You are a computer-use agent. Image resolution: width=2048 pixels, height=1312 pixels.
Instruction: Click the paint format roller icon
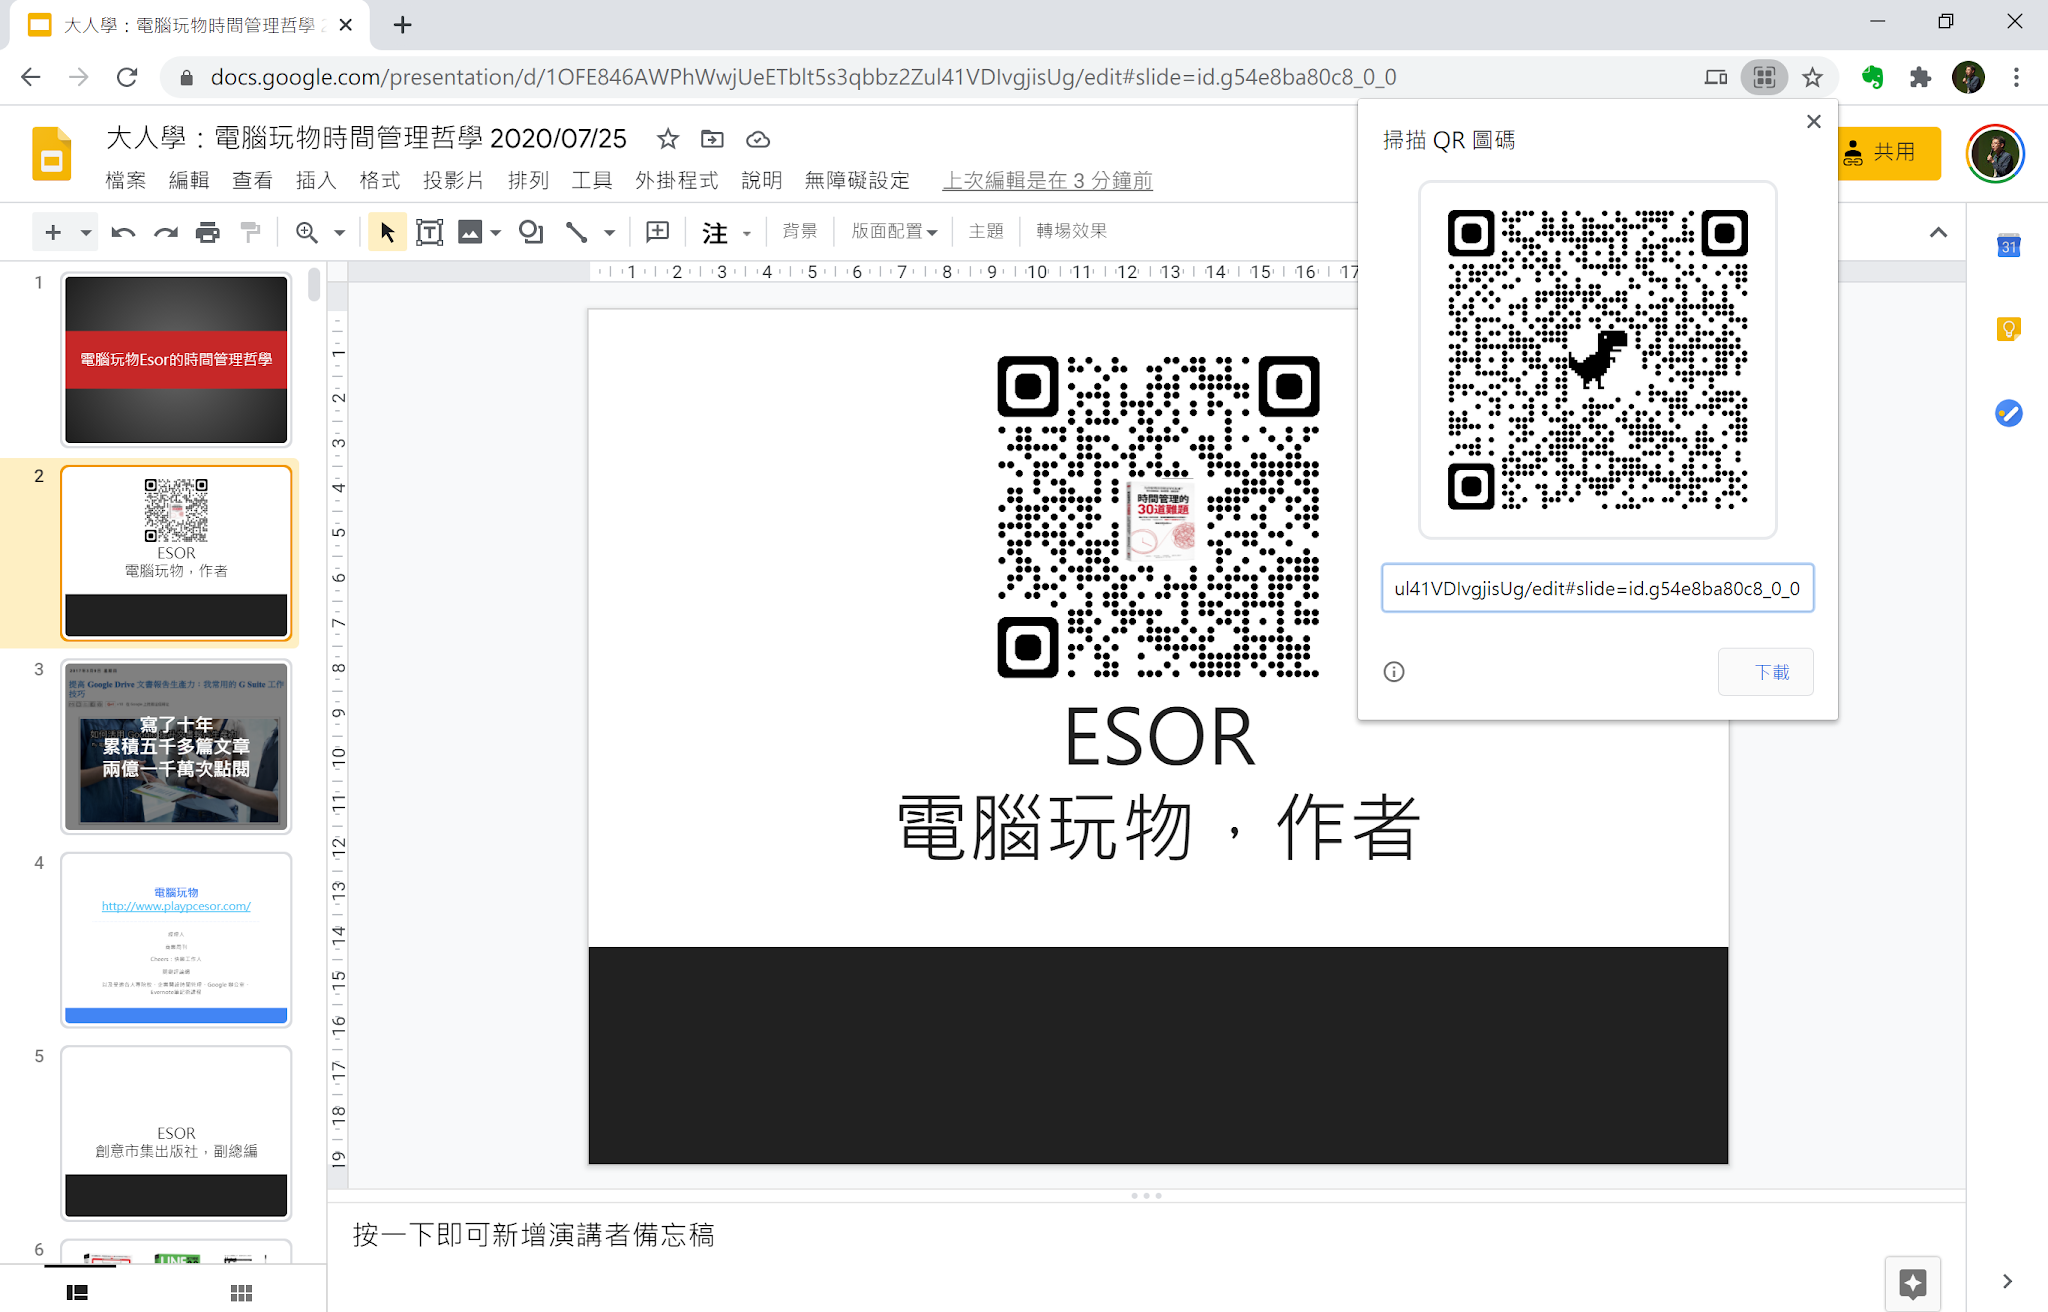250,232
